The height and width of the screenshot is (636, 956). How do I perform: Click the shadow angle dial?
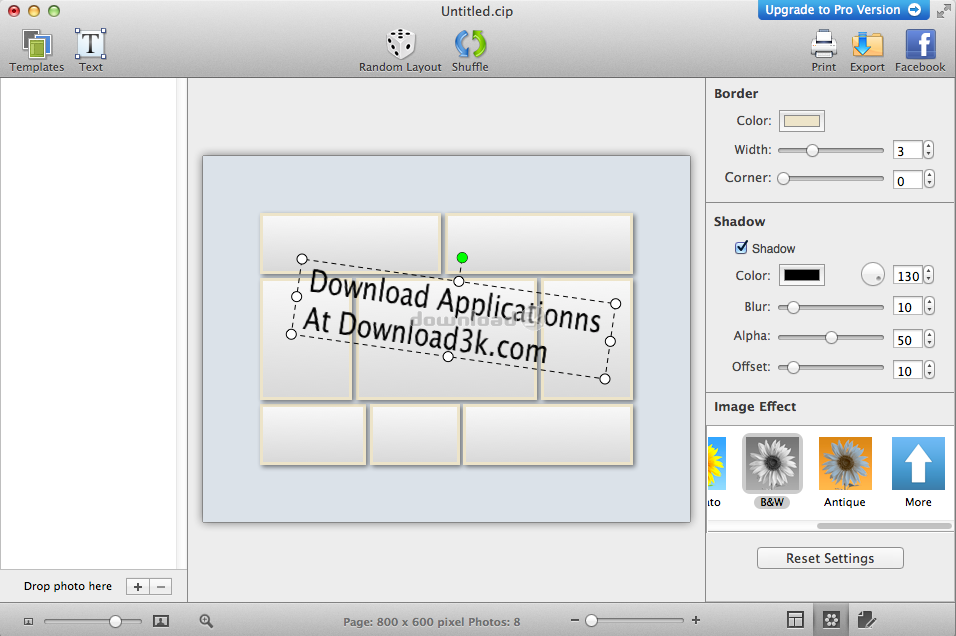[872, 274]
